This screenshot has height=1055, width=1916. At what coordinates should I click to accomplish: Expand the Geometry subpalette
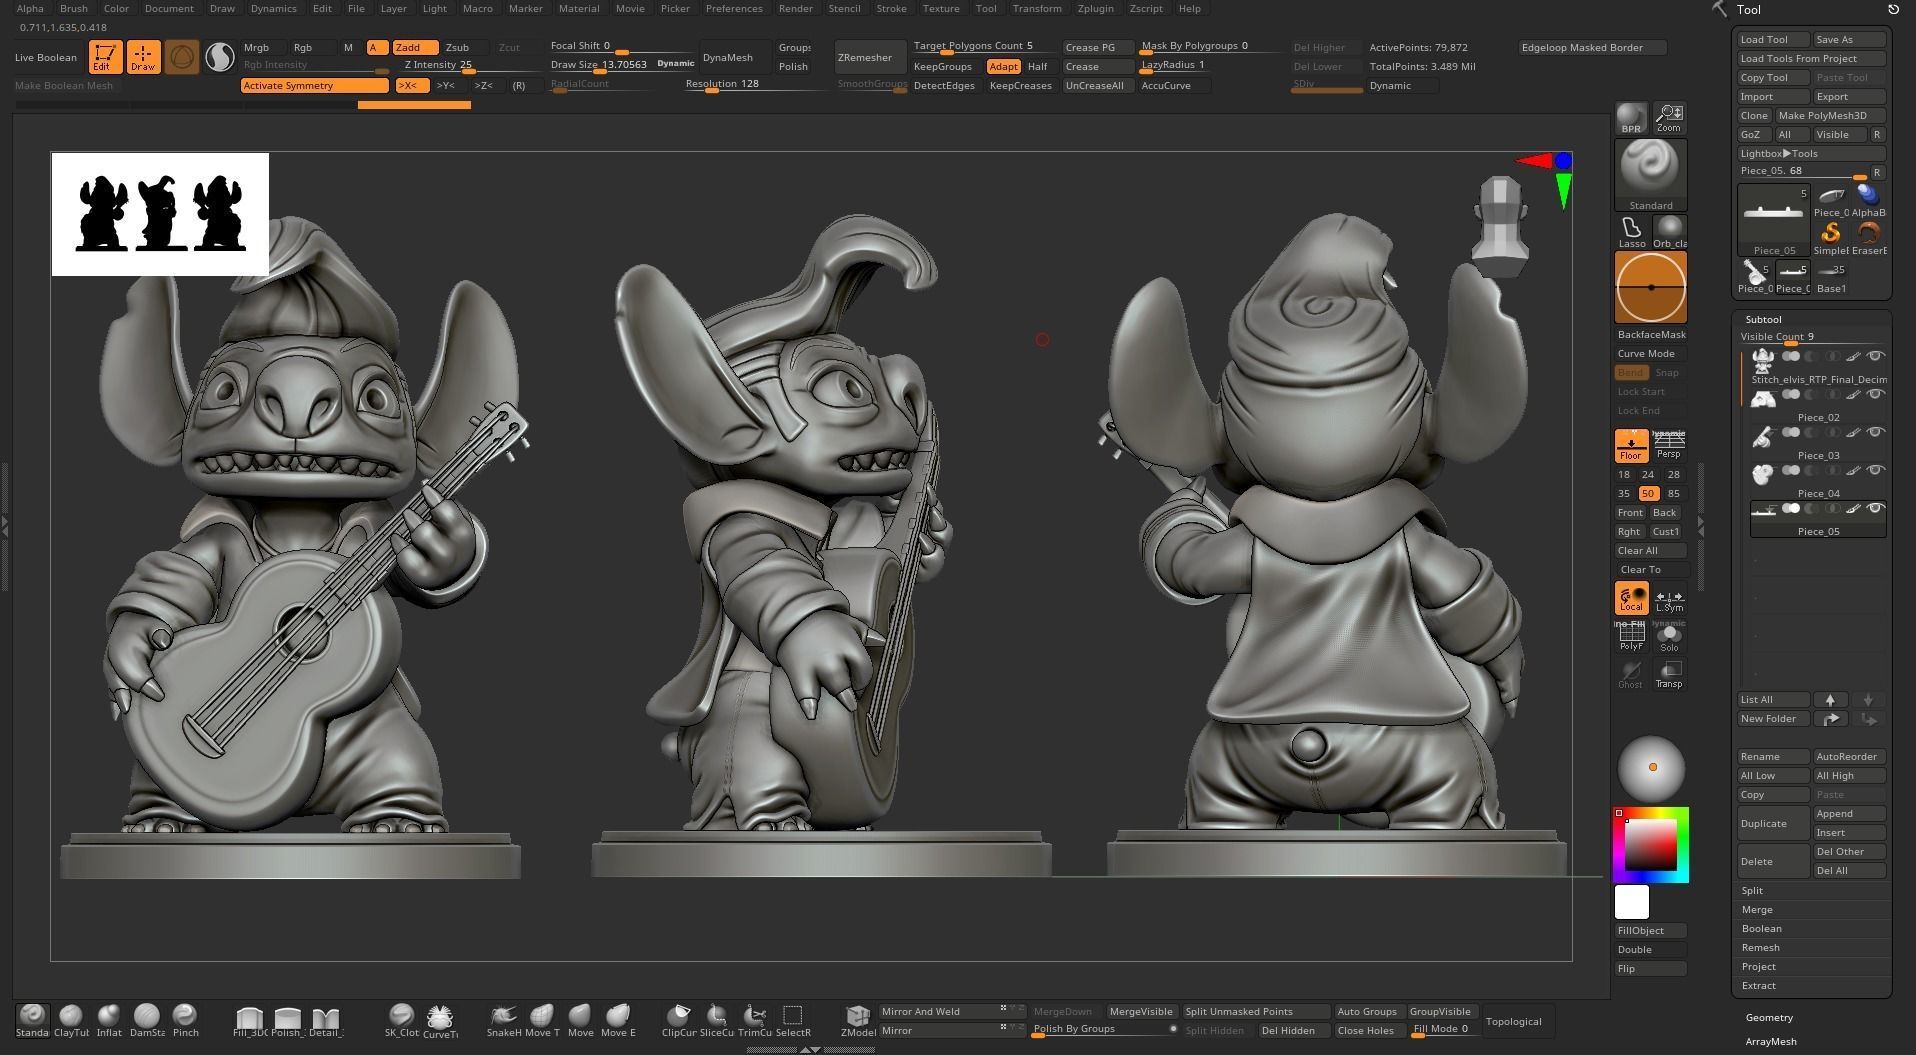click(1769, 1017)
